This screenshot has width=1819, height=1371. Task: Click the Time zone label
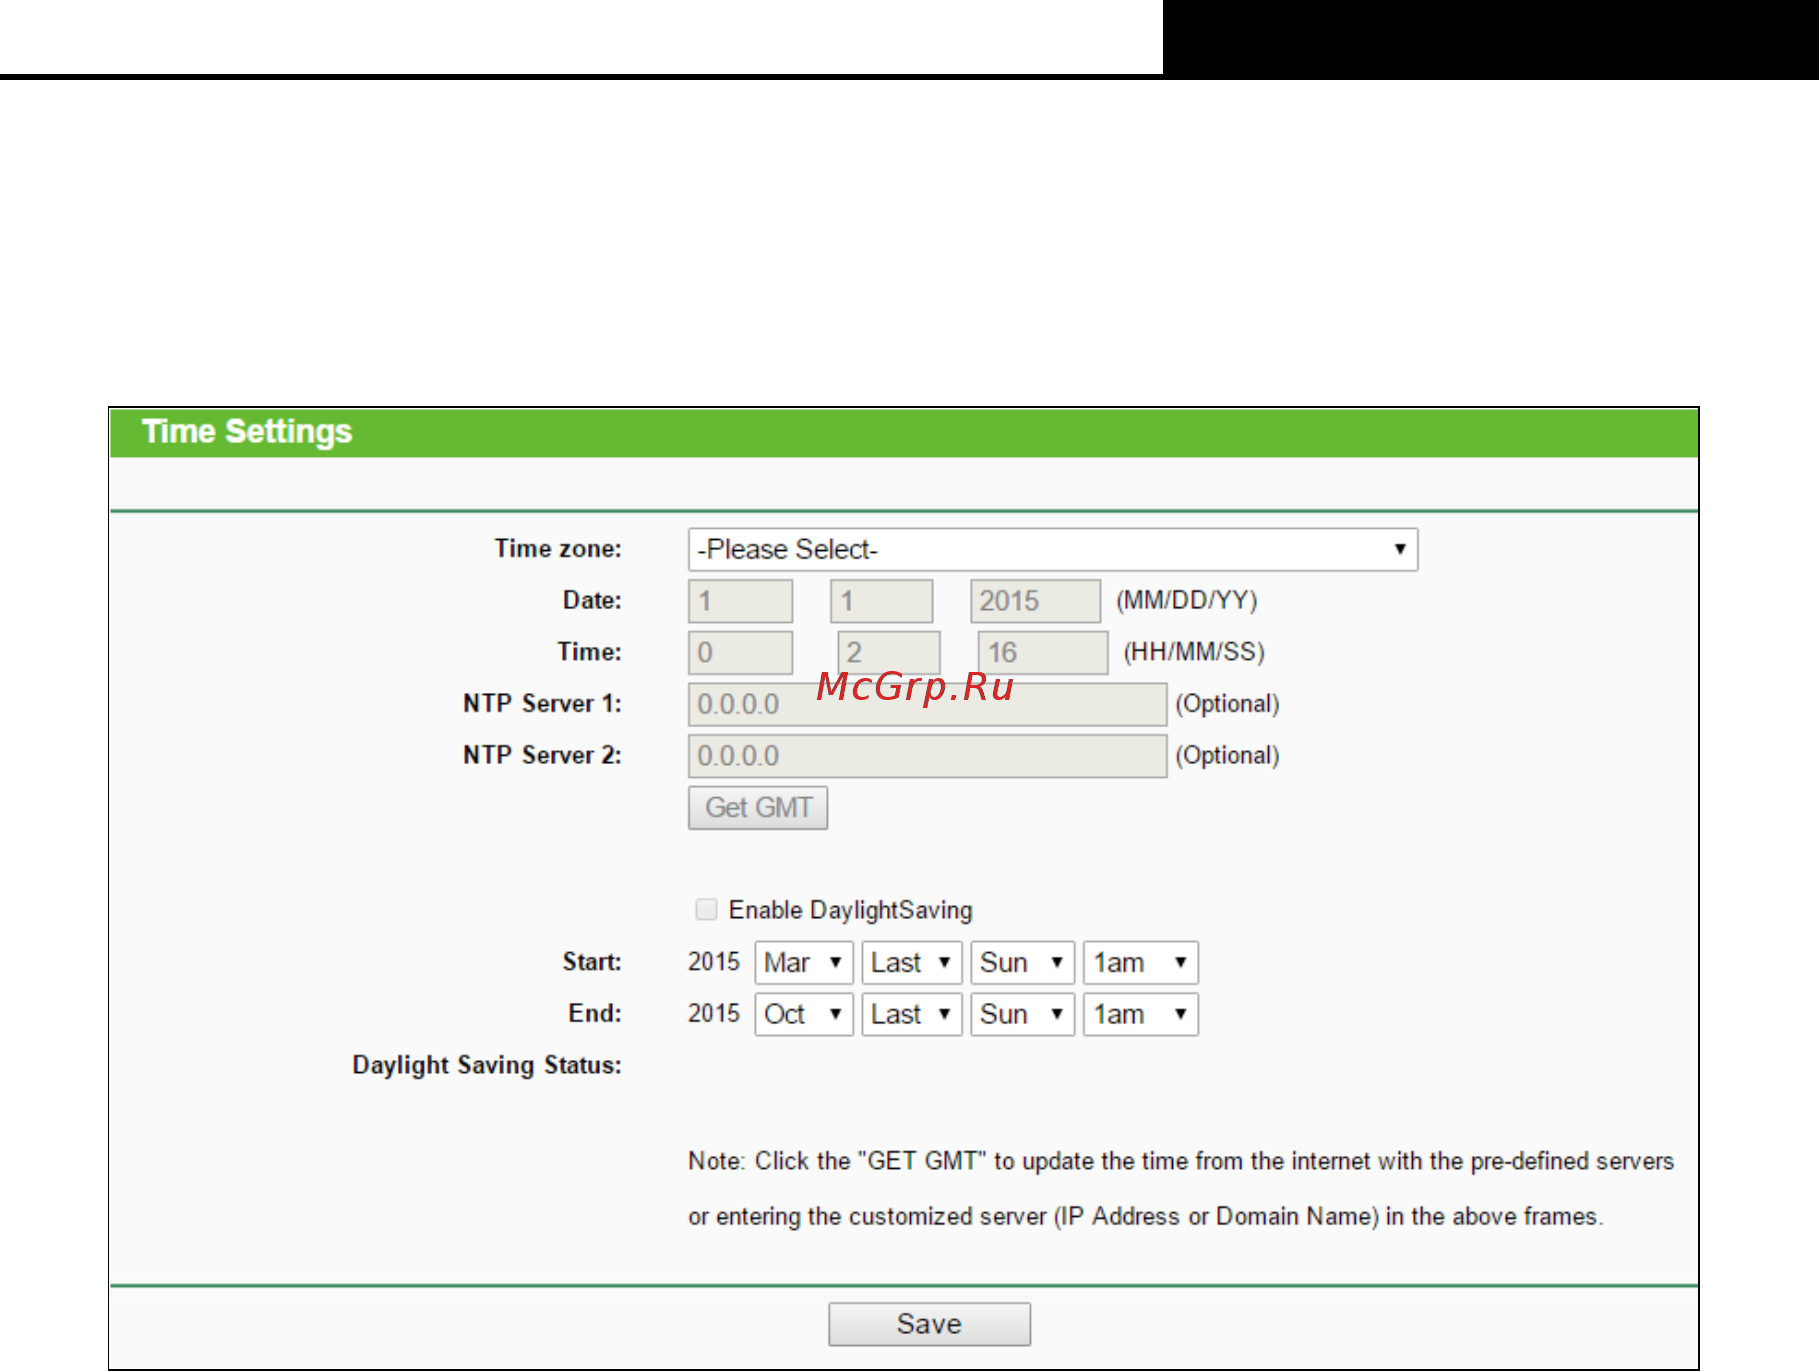tap(558, 548)
